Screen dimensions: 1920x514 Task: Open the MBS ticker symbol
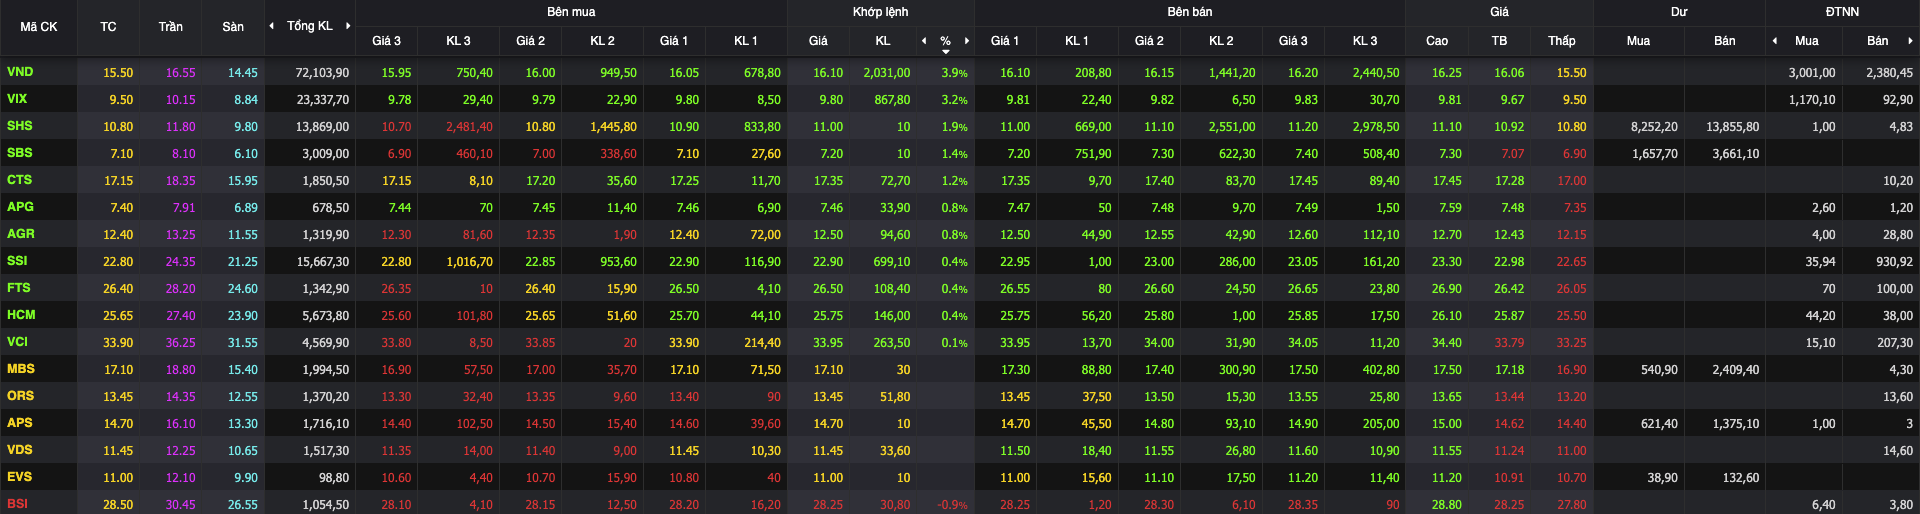[x=20, y=369]
